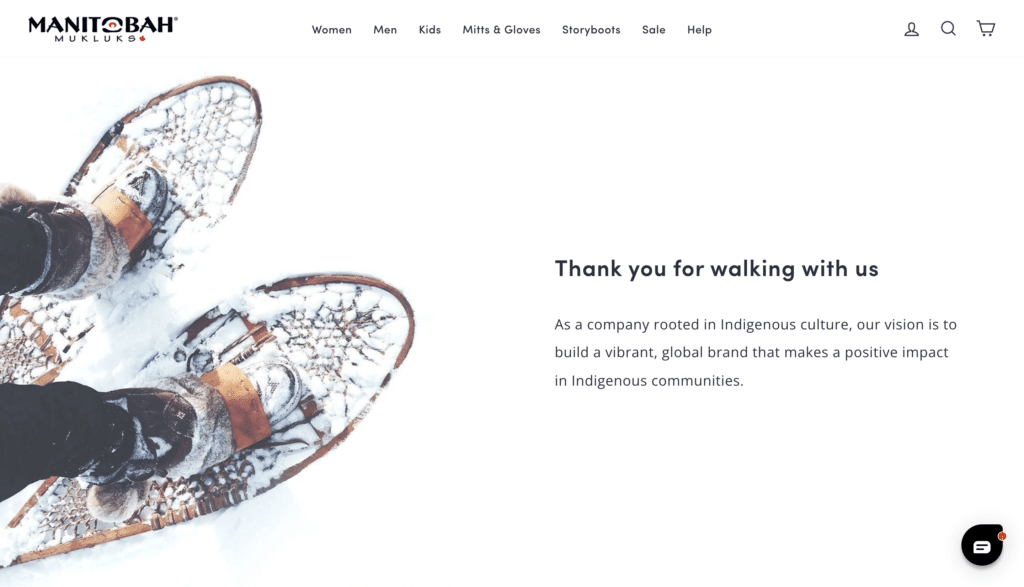Image resolution: width=1024 pixels, height=587 pixels.
Task: Click the Indigenous culture vision paragraph
Action: coord(756,353)
